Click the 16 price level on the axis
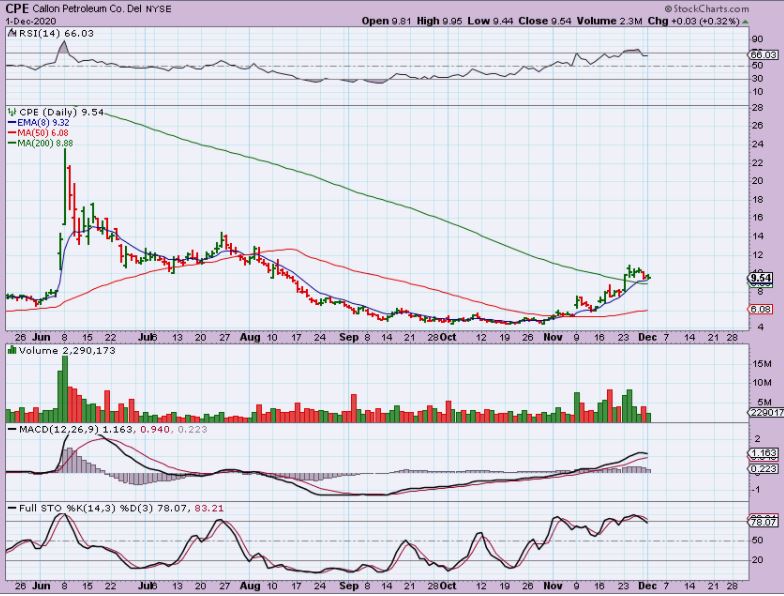Screen dimensions: 784x596 (757, 218)
